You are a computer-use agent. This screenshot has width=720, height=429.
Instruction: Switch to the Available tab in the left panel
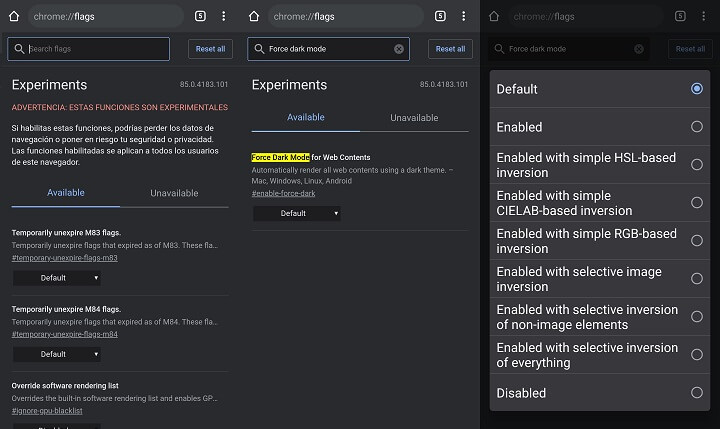tap(66, 193)
